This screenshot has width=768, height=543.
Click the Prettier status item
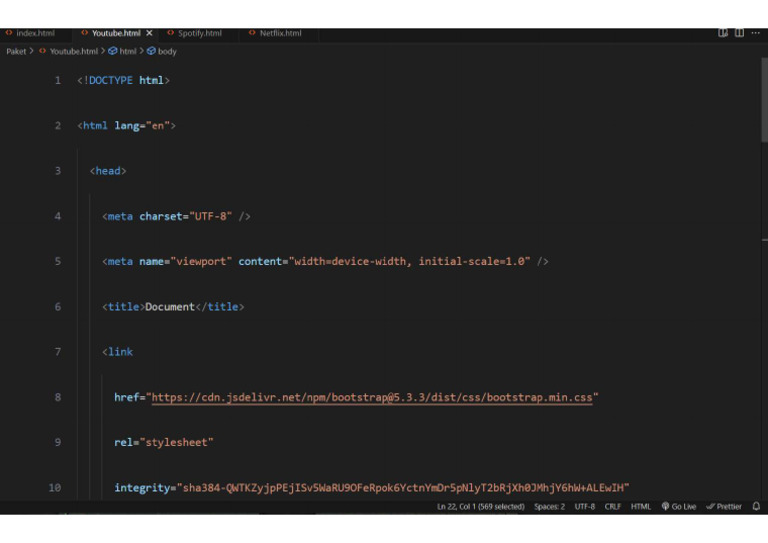[x=724, y=507]
